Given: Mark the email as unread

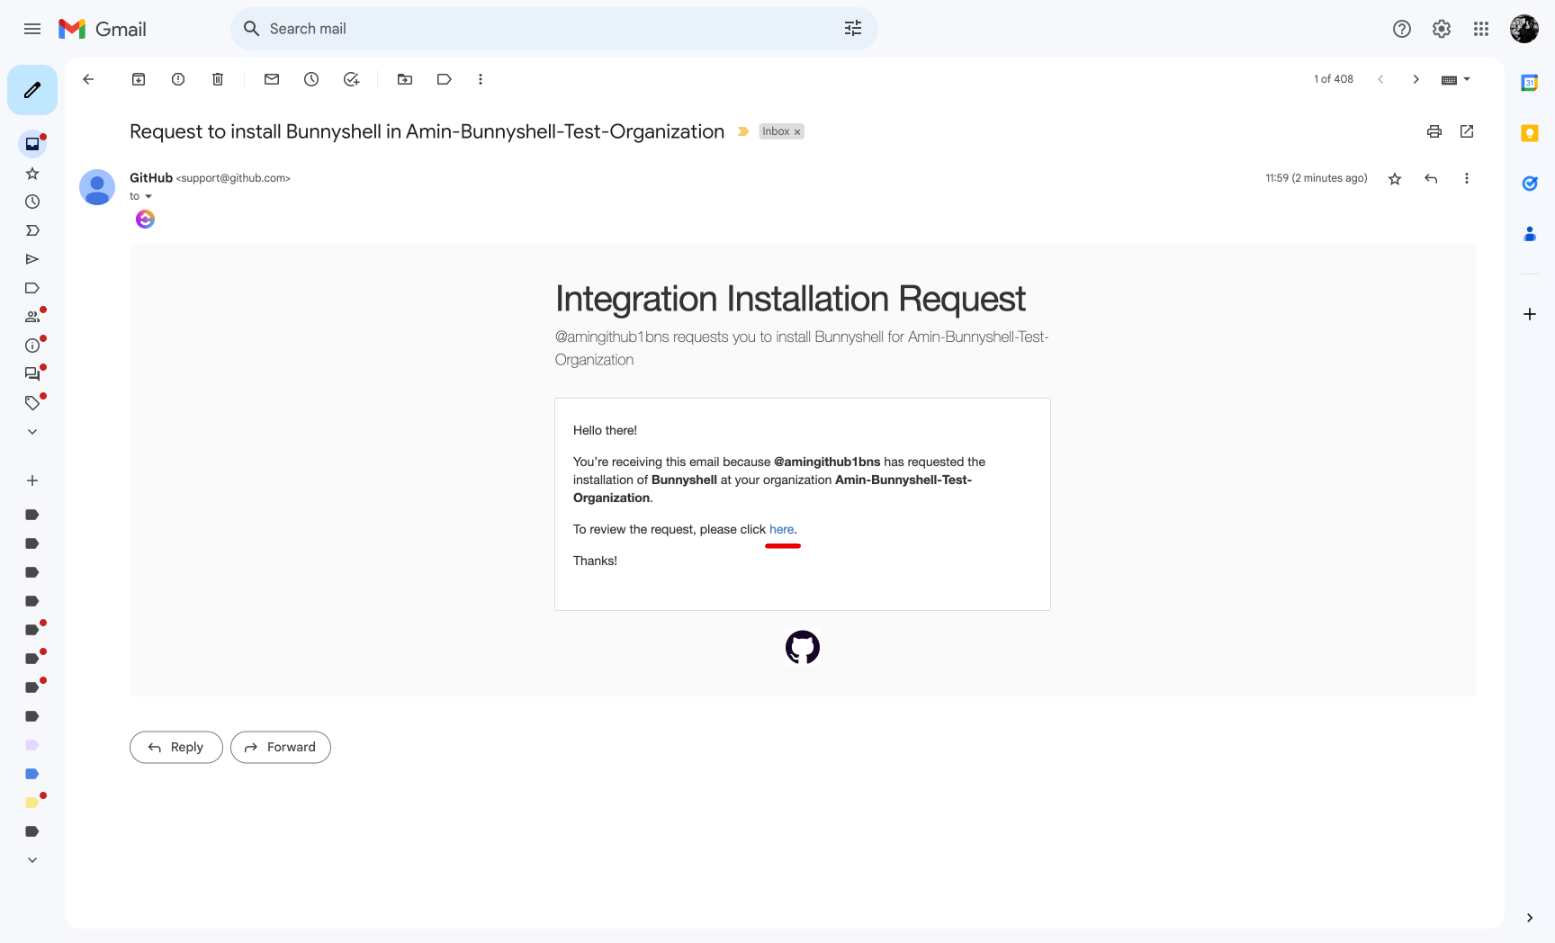Looking at the screenshot, I should pos(272,79).
